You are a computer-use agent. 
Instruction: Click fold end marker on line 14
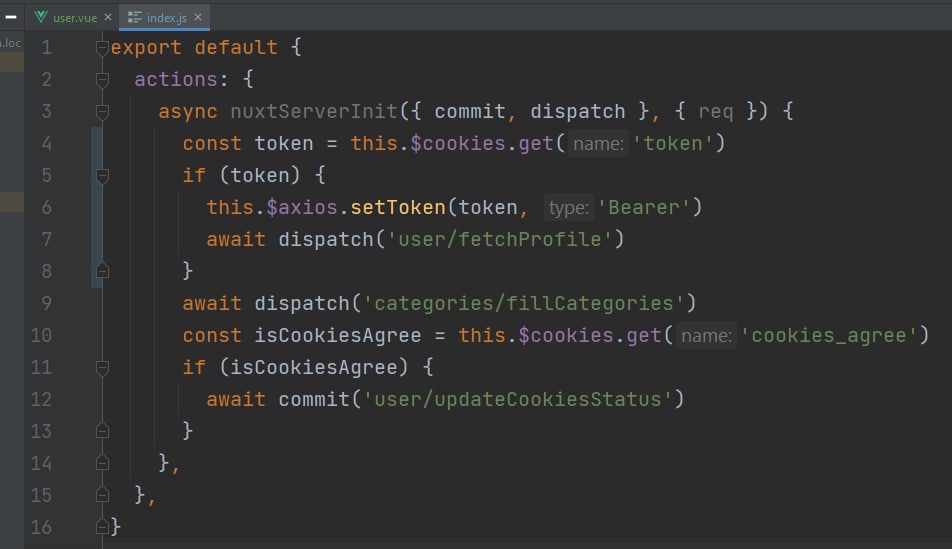coord(102,463)
